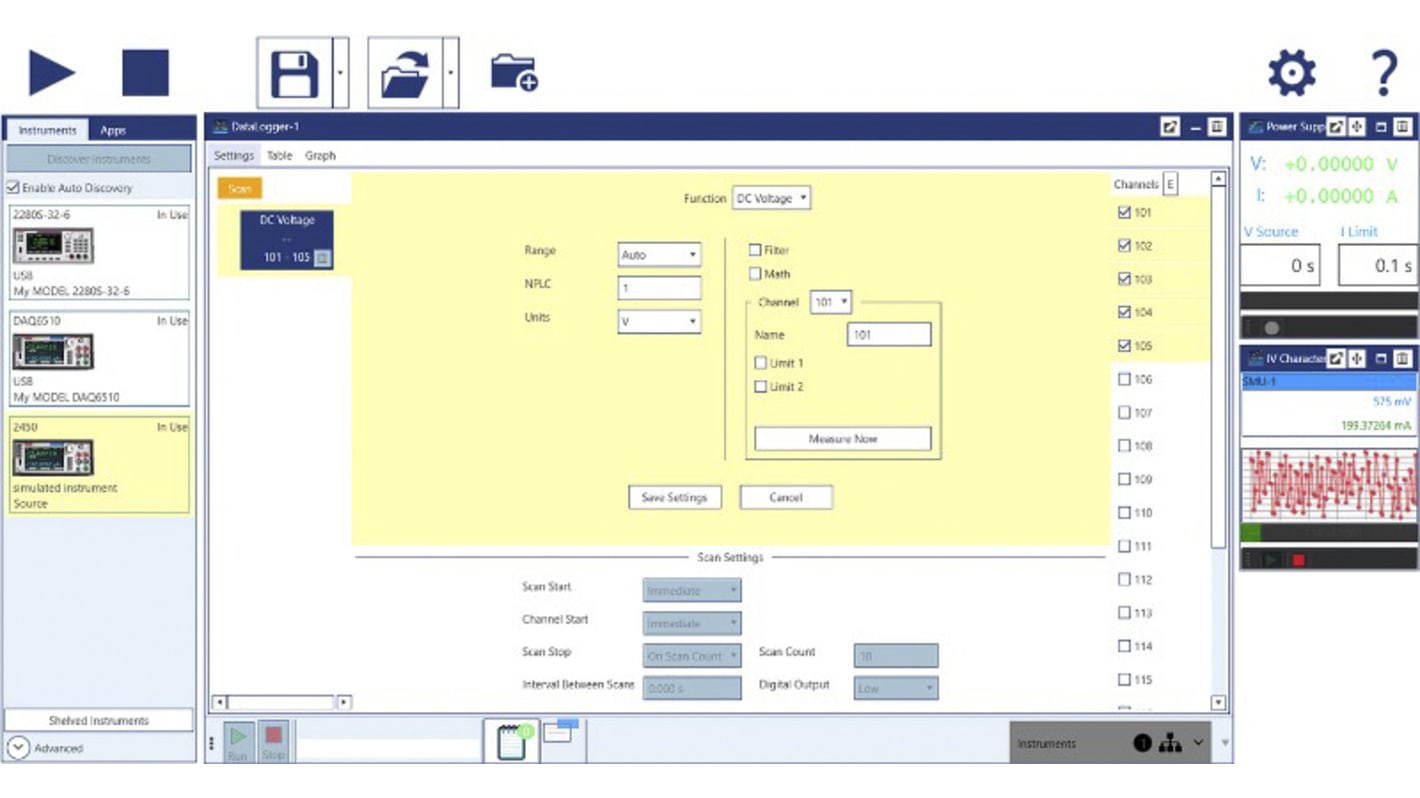Screen dimensions: 1420x798
Task: Start all apps with the large play icon
Action: pos(51,73)
